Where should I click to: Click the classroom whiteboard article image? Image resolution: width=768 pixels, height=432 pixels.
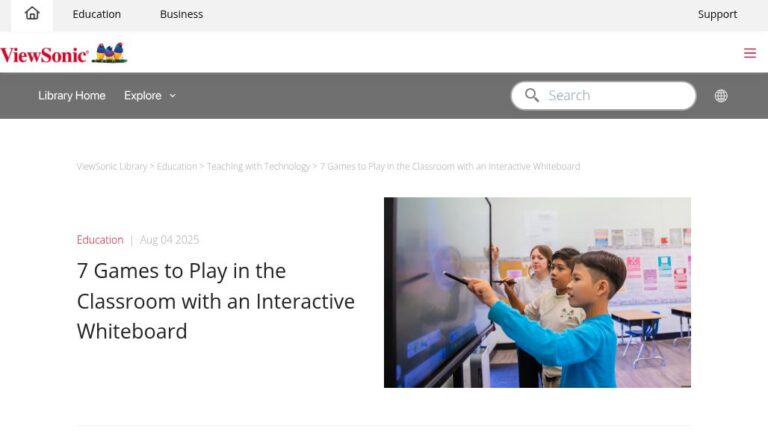537,292
